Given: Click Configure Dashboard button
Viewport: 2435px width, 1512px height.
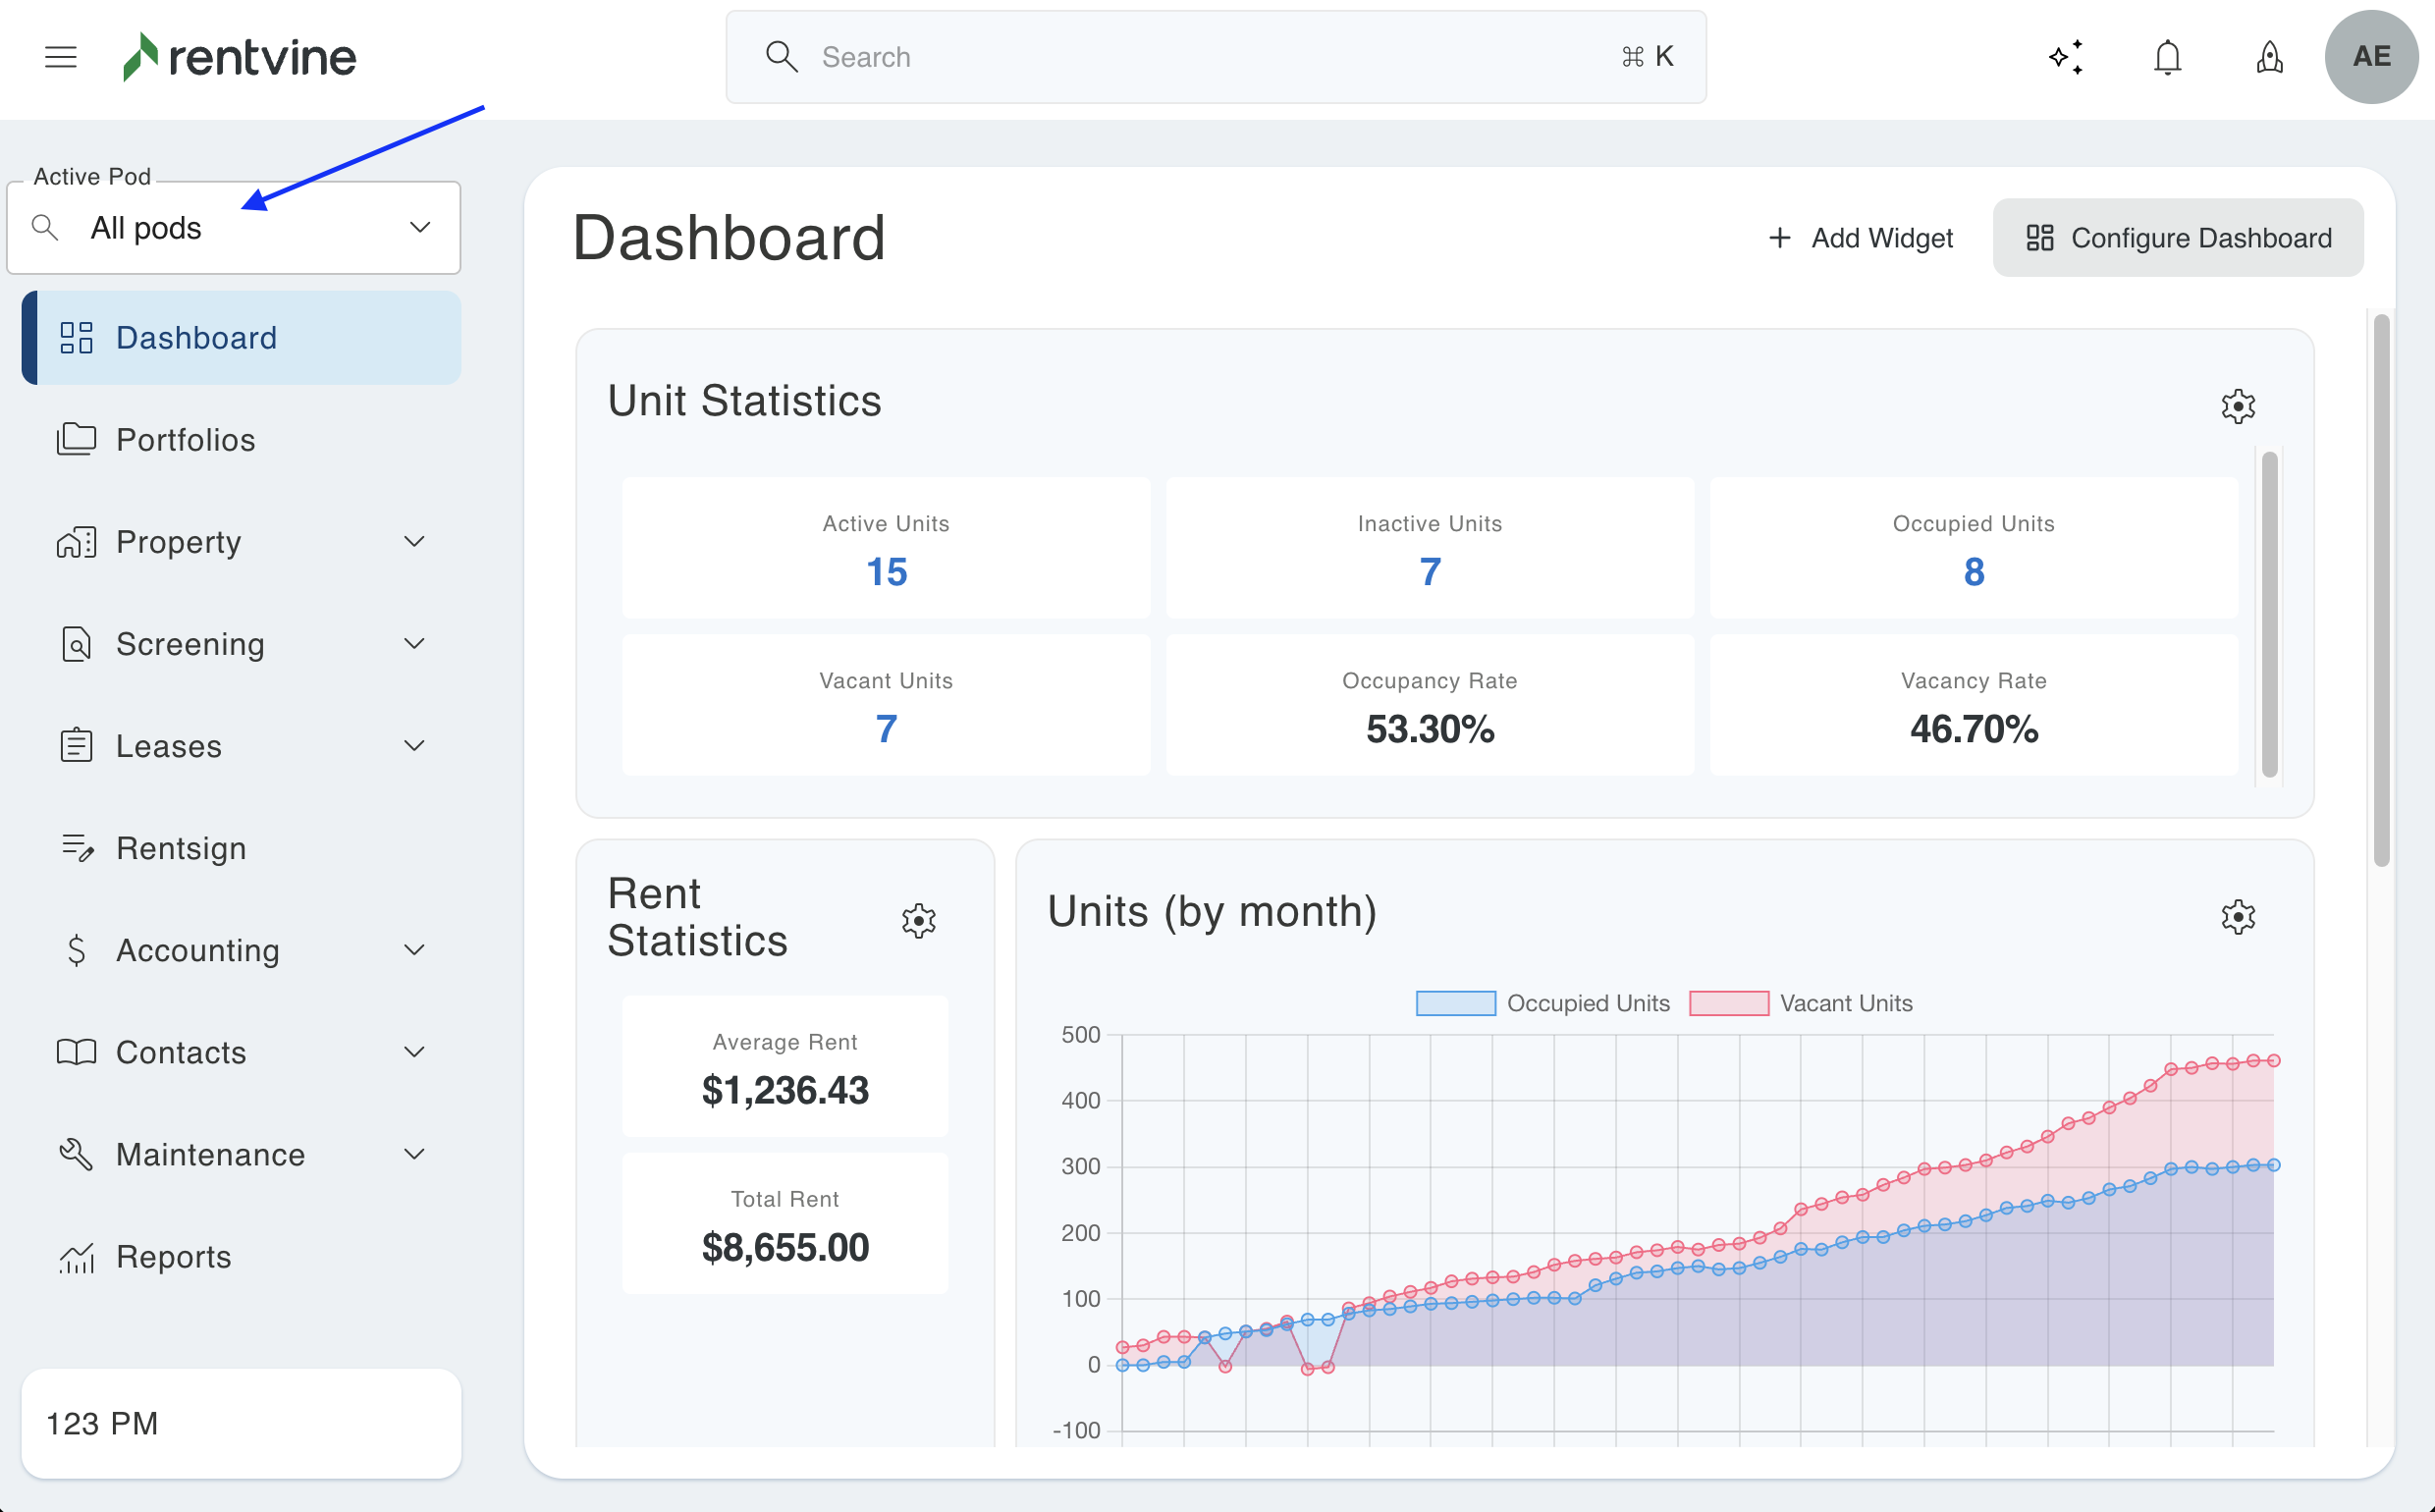Looking at the screenshot, I should tap(2178, 238).
